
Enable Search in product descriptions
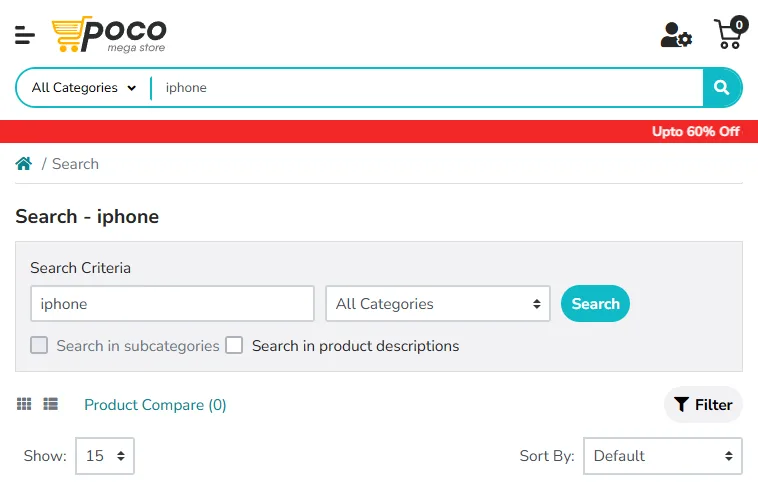[234, 346]
